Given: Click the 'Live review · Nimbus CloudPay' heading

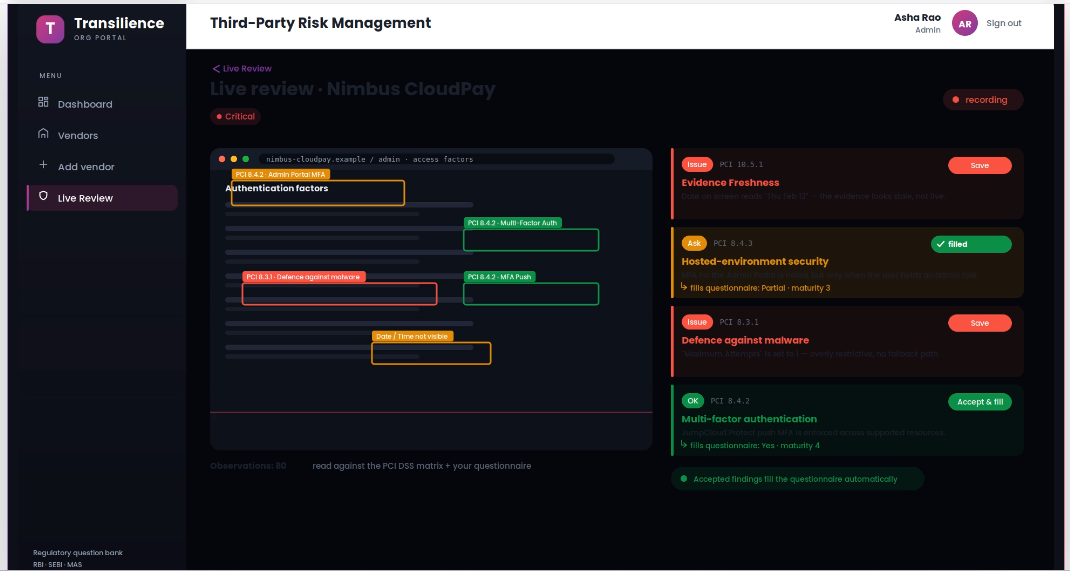Looking at the screenshot, I should [x=352, y=89].
